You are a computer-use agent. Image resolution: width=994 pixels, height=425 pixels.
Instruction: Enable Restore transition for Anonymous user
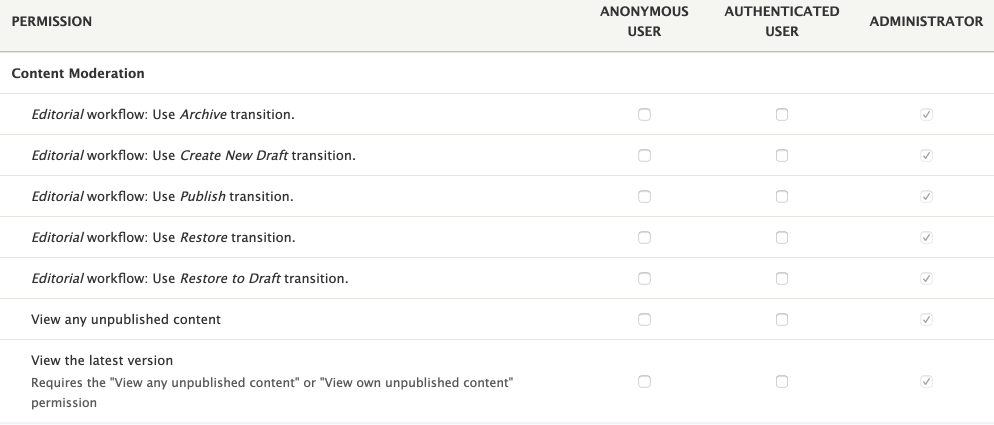pyautogui.click(x=644, y=238)
